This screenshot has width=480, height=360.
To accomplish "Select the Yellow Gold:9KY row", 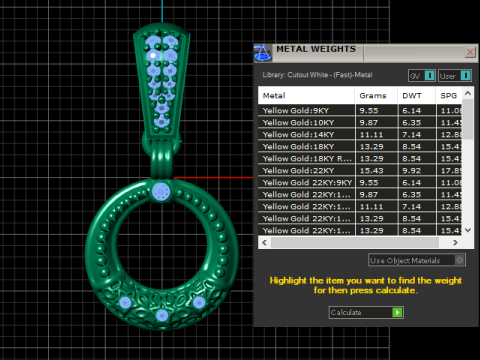I will (x=360, y=110).
